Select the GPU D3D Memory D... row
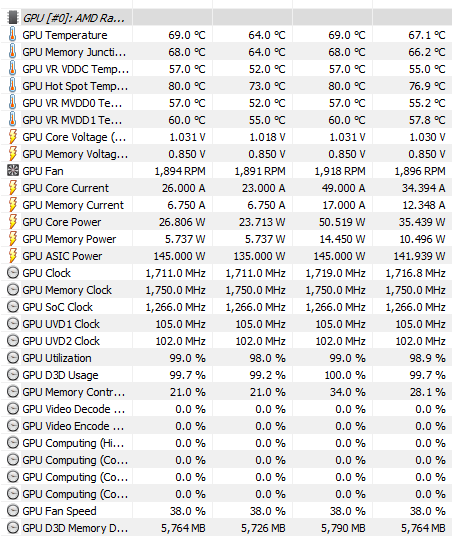 (x=226, y=528)
